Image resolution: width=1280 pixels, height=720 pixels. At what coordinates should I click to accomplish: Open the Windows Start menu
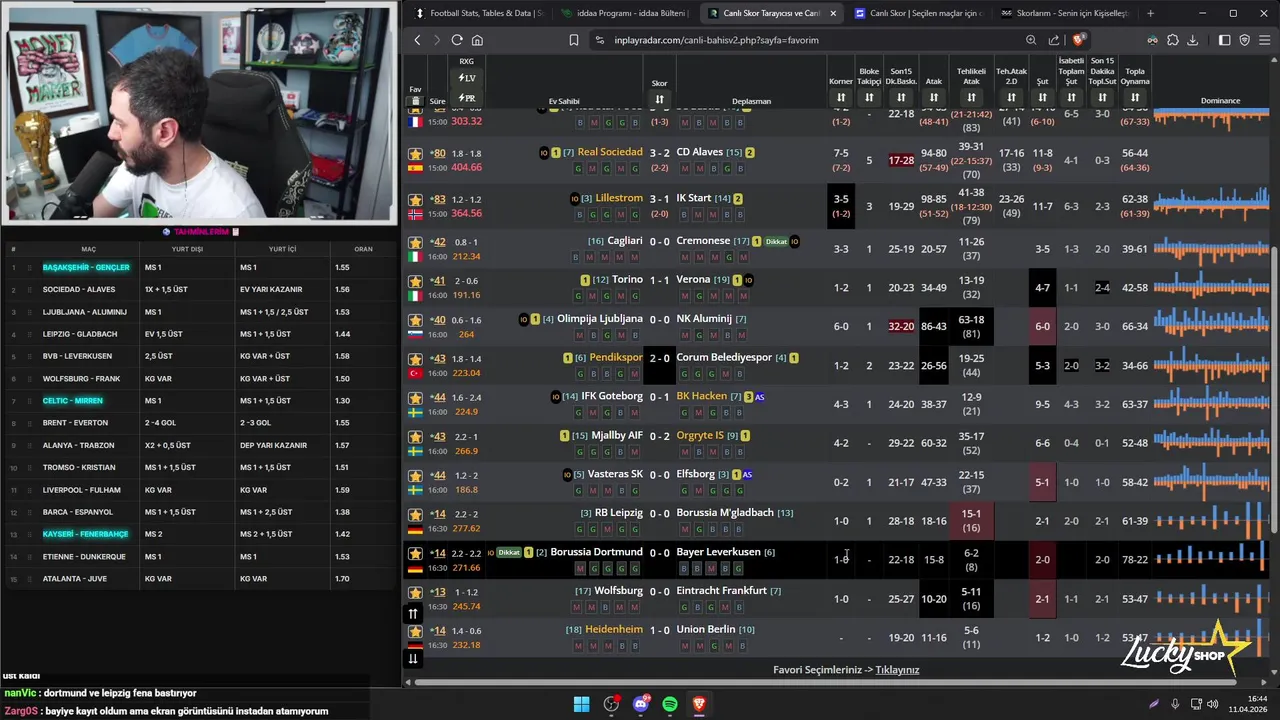[x=581, y=704]
